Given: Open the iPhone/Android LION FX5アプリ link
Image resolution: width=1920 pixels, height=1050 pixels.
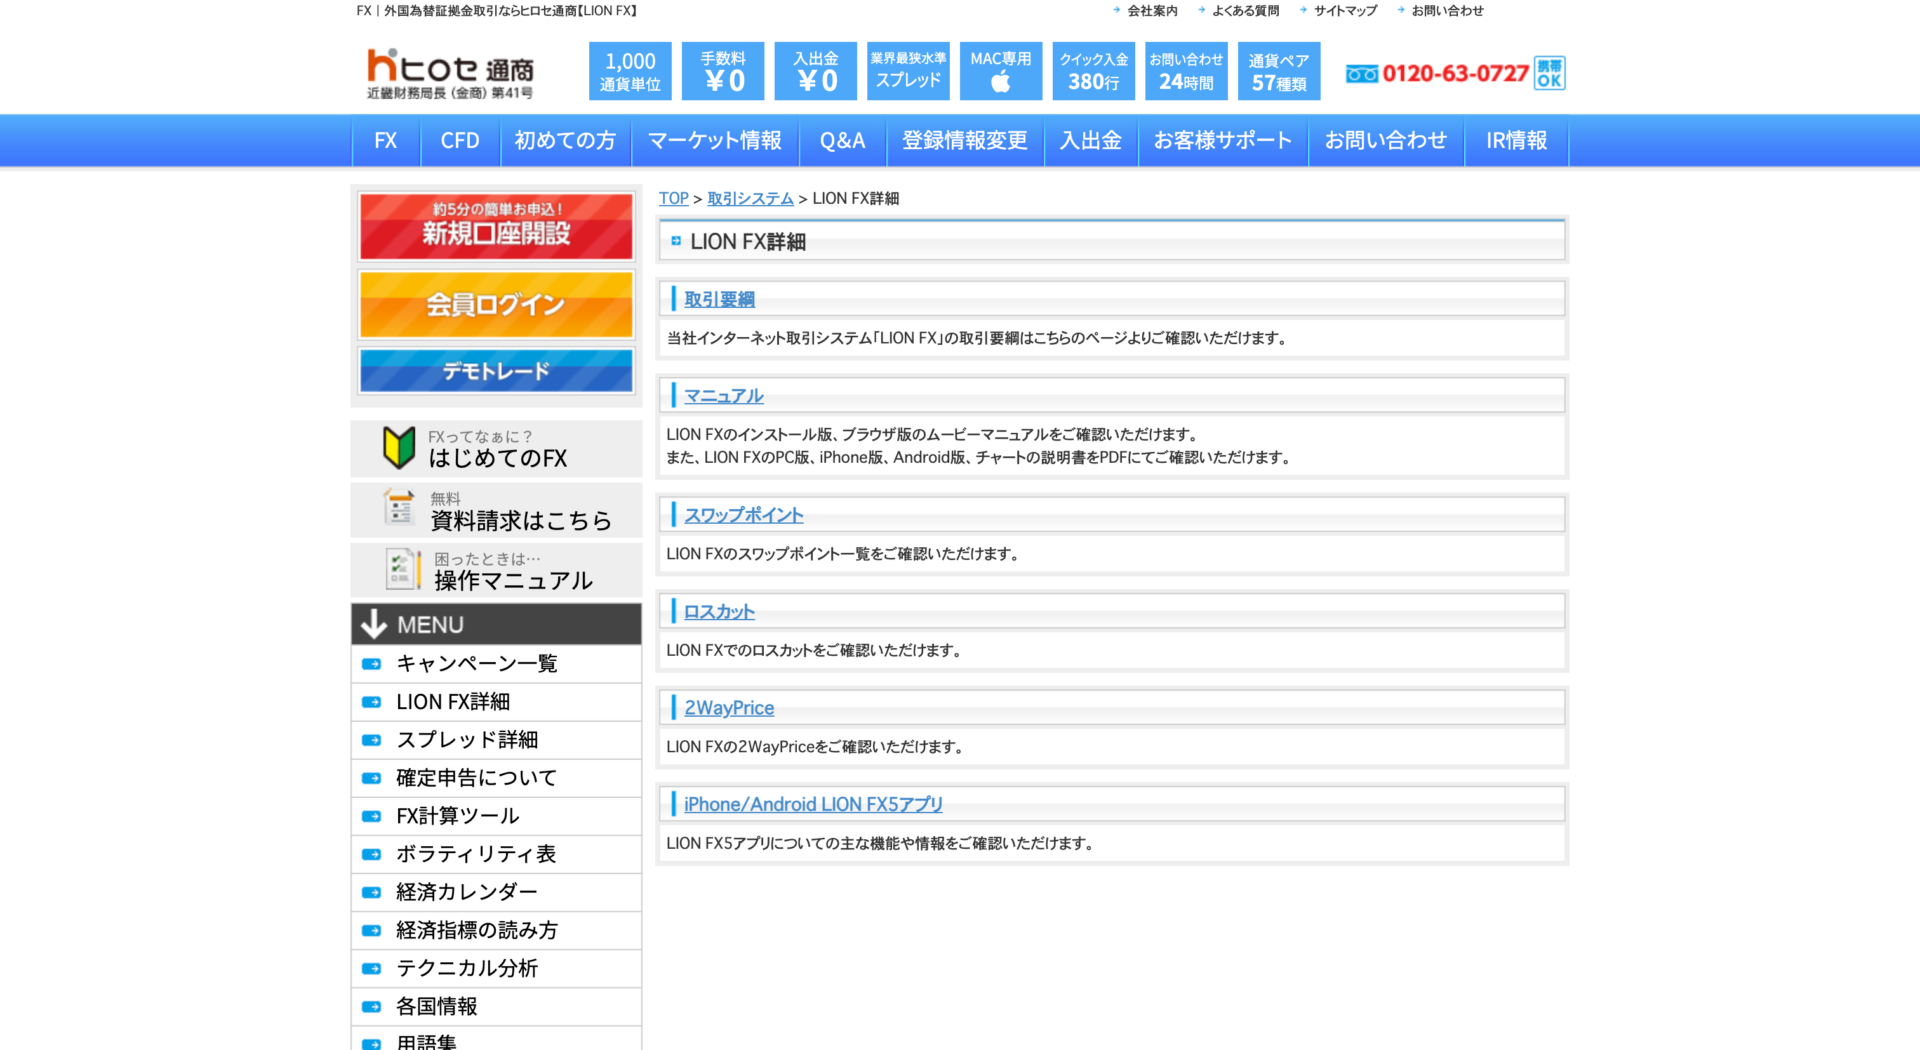Looking at the screenshot, I should point(813,804).
